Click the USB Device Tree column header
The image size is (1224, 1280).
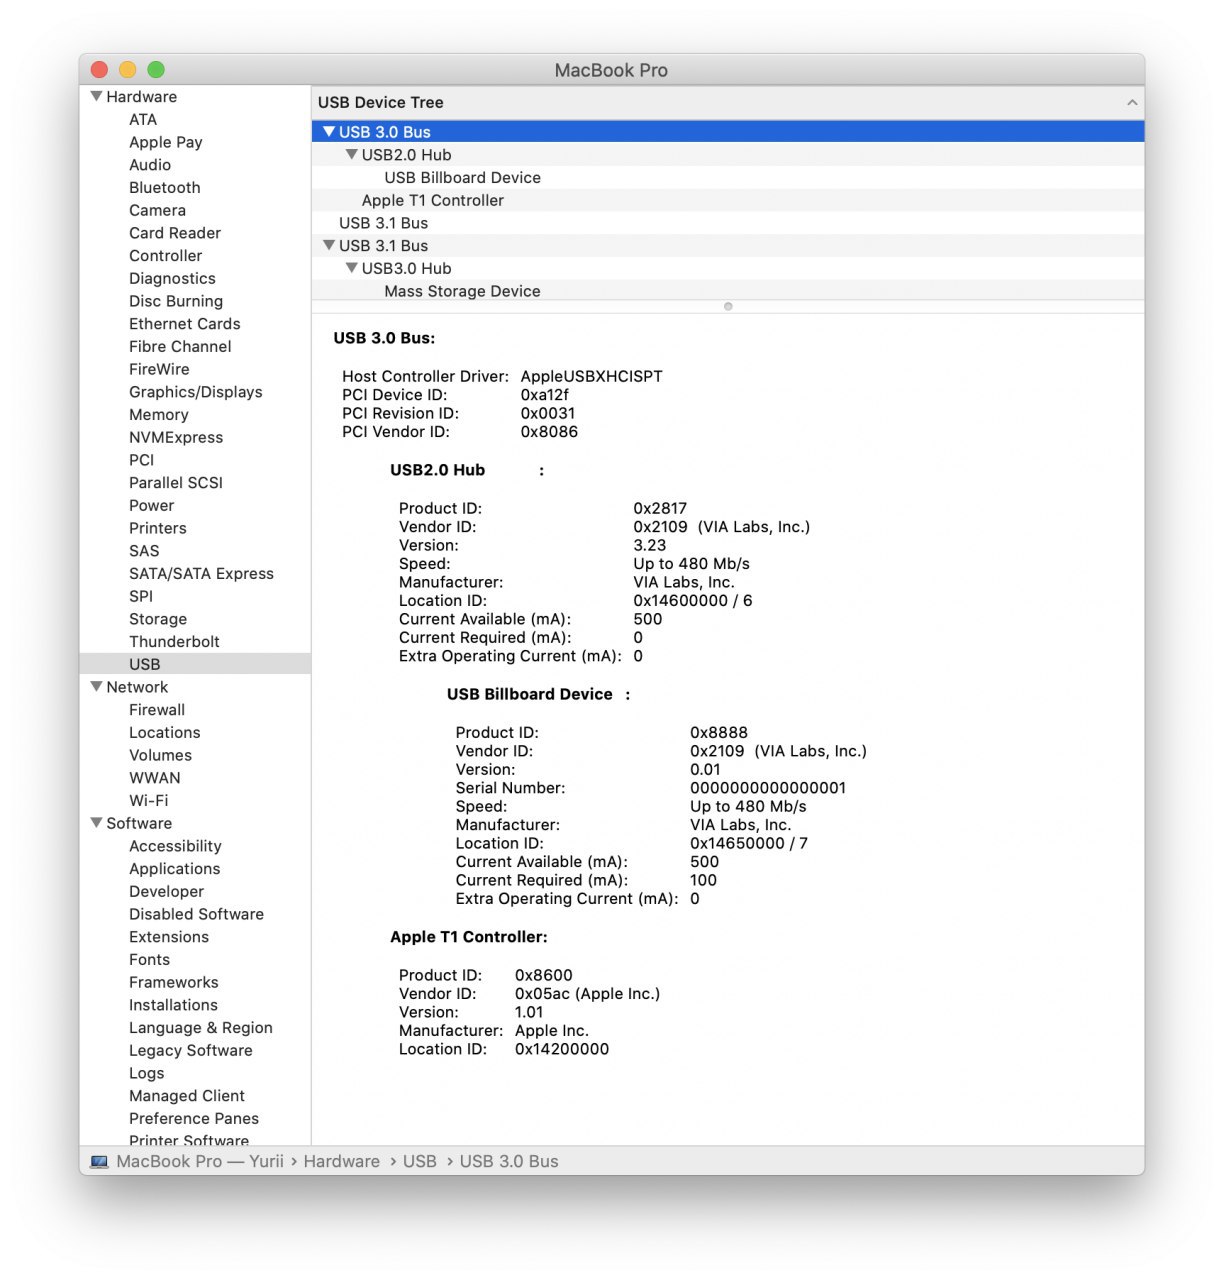(728, 102)
